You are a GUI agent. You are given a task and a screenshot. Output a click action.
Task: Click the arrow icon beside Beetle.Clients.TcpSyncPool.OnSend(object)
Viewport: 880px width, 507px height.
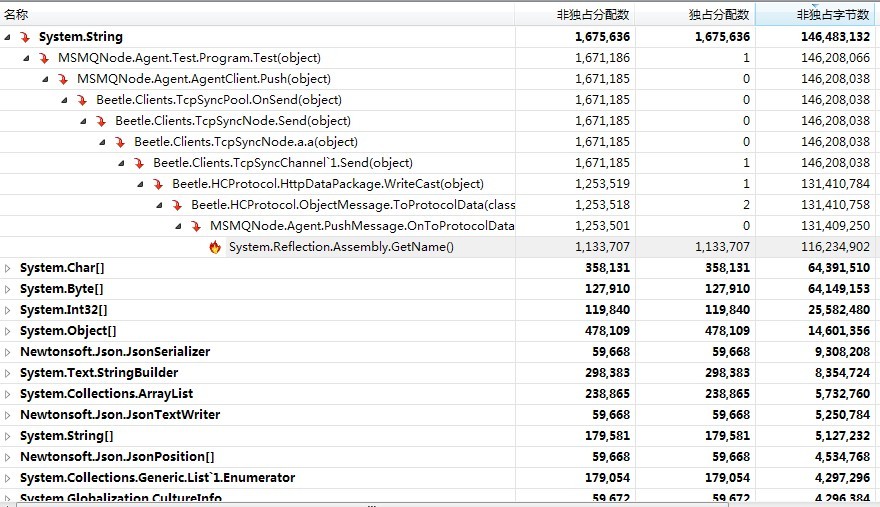(82, 101)
